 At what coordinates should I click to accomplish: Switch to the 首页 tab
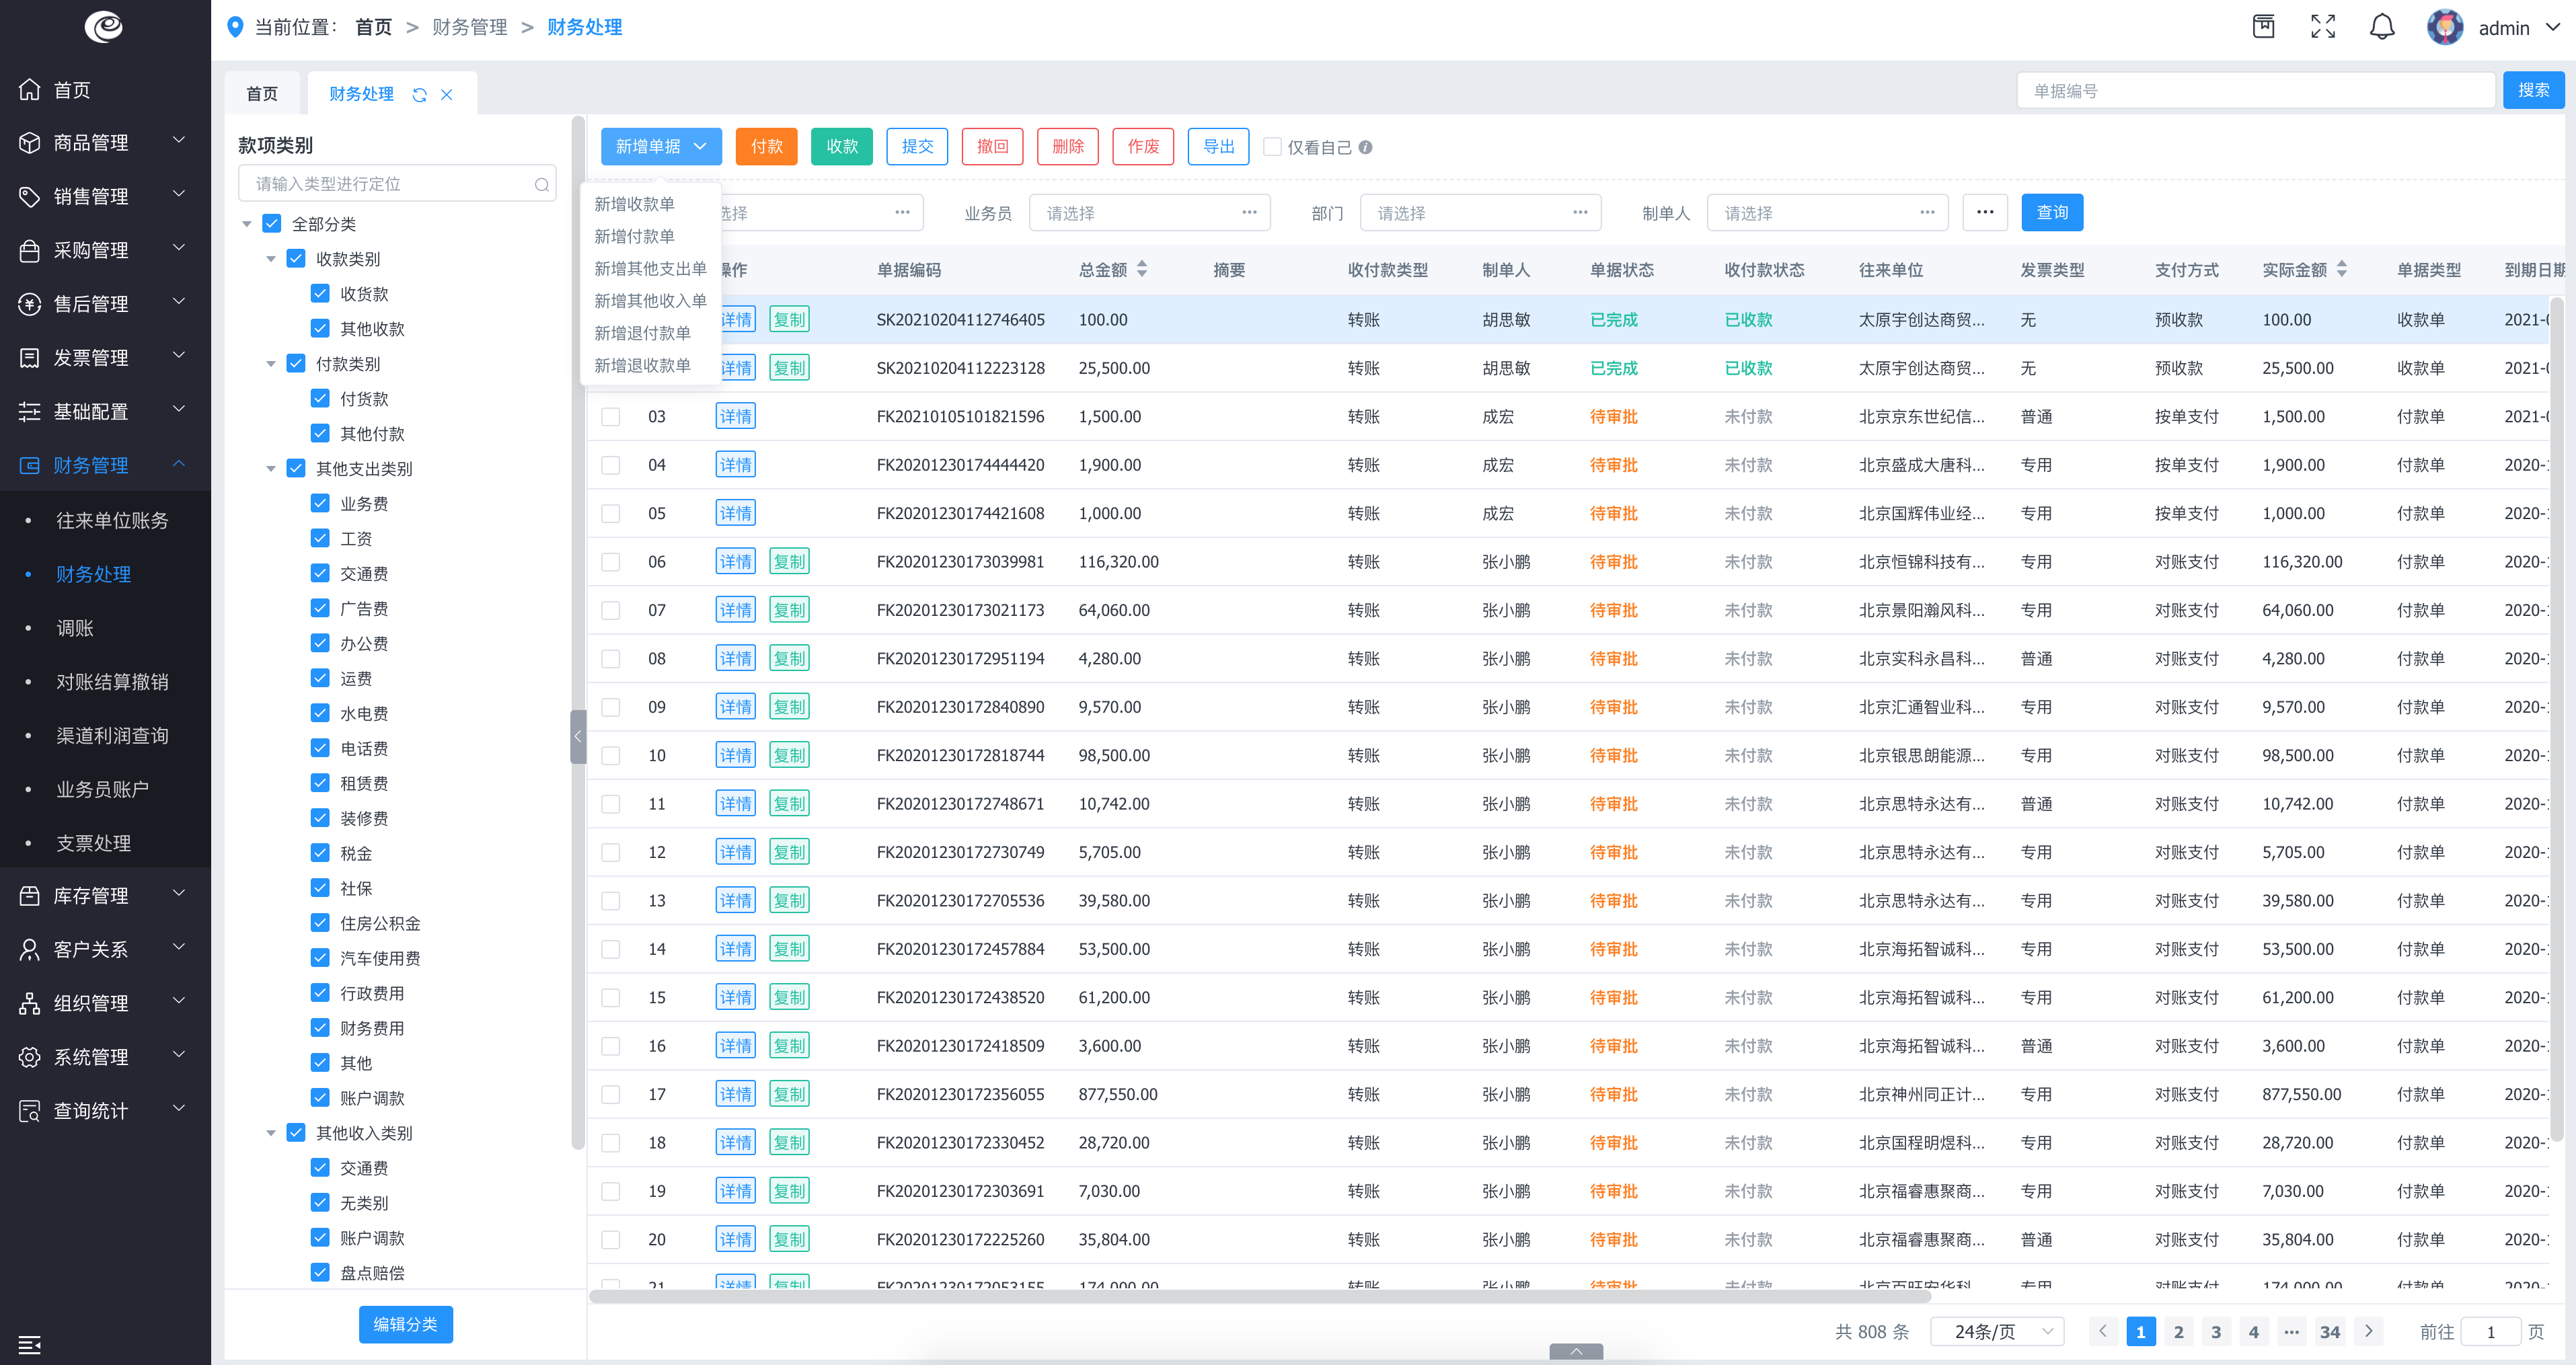(x=262, y=94)
